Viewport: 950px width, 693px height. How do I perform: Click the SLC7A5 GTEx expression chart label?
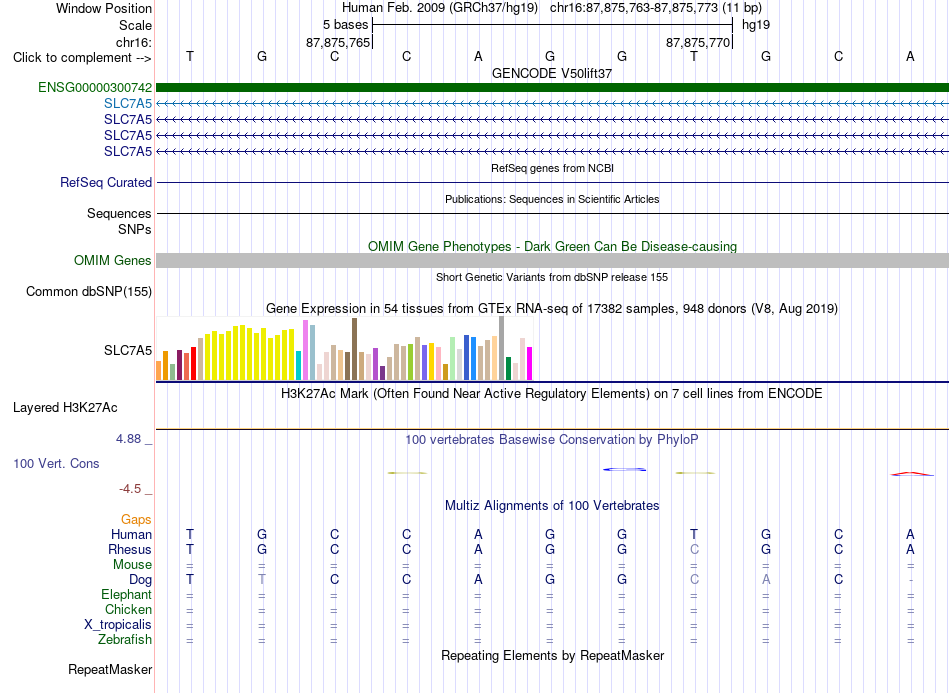128,350
